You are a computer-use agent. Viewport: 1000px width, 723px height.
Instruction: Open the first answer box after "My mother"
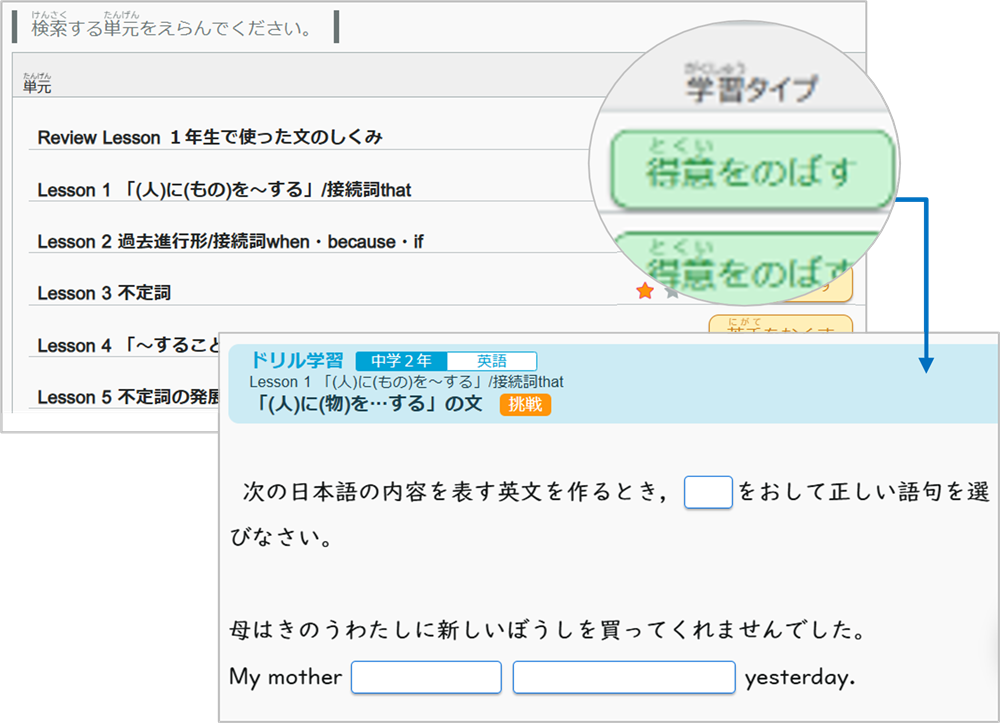[x=426, y=677]
